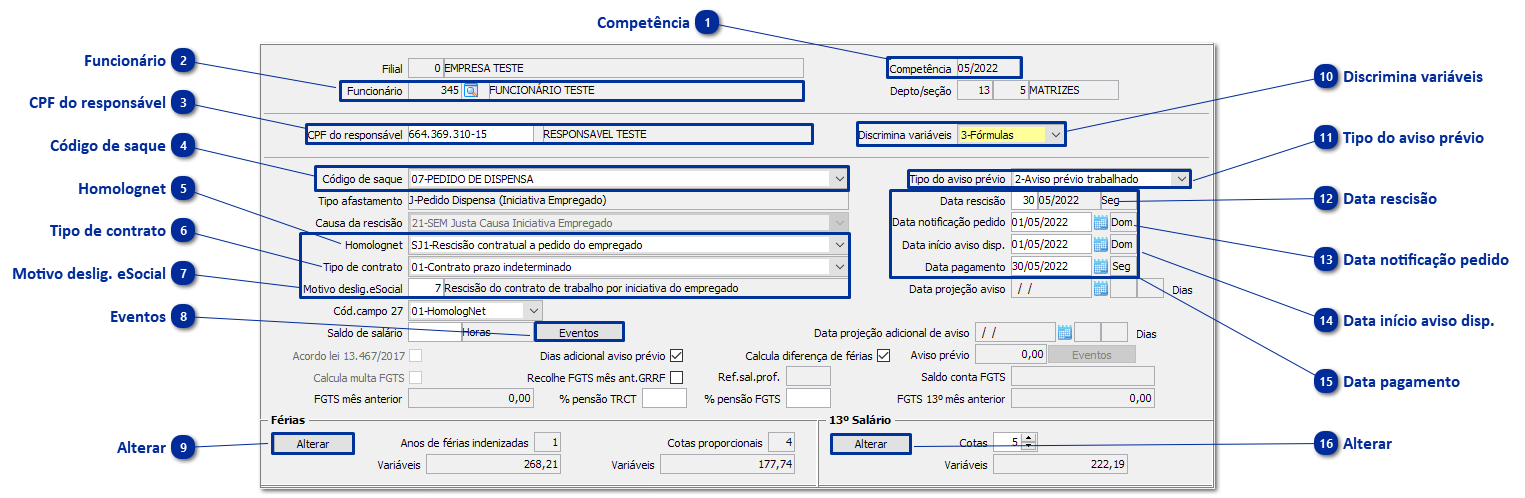Decrease the 13º Salário Cotas value
The height and width of the screenshot is (498, 1525).
(x=1029, y=446)
